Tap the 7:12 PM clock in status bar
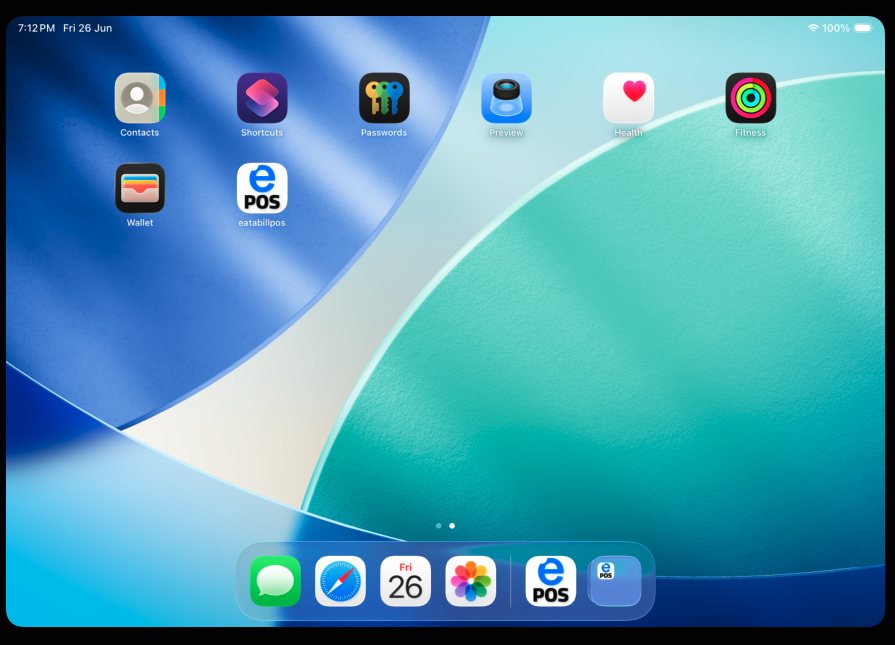 click(x=37, y=28)
